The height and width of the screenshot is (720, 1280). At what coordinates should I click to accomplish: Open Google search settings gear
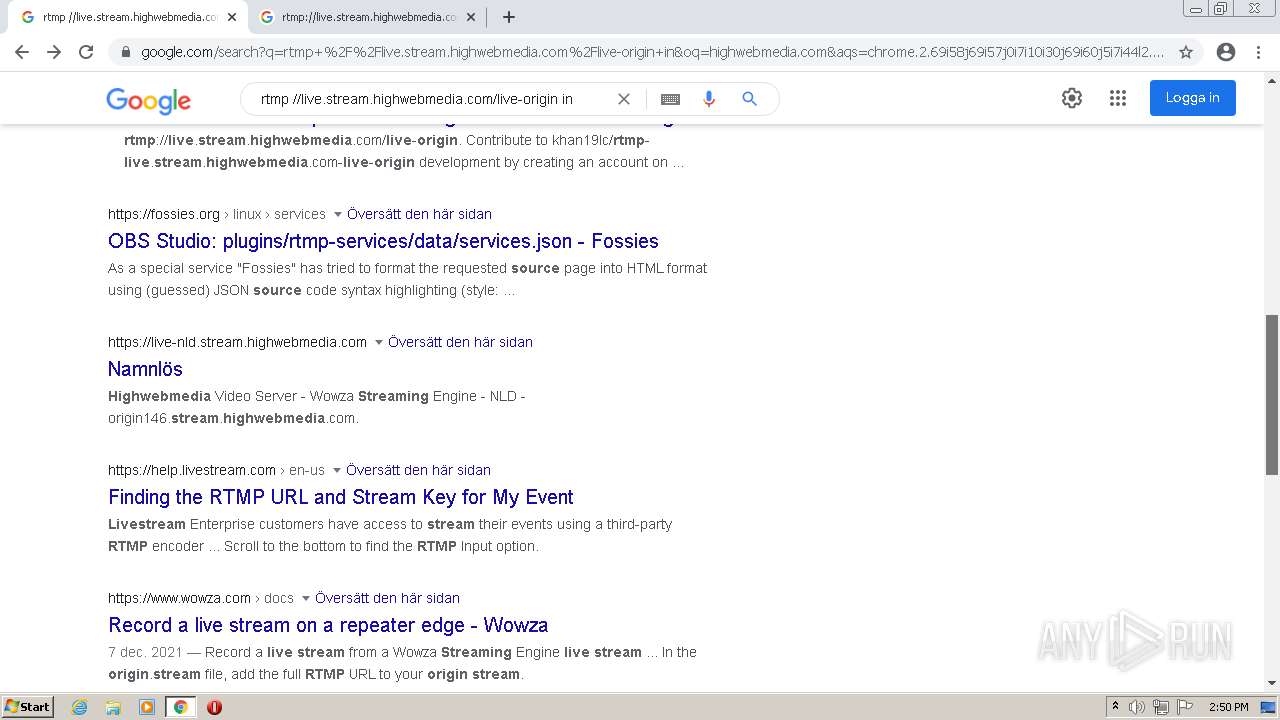click(x=1072, y=98)
